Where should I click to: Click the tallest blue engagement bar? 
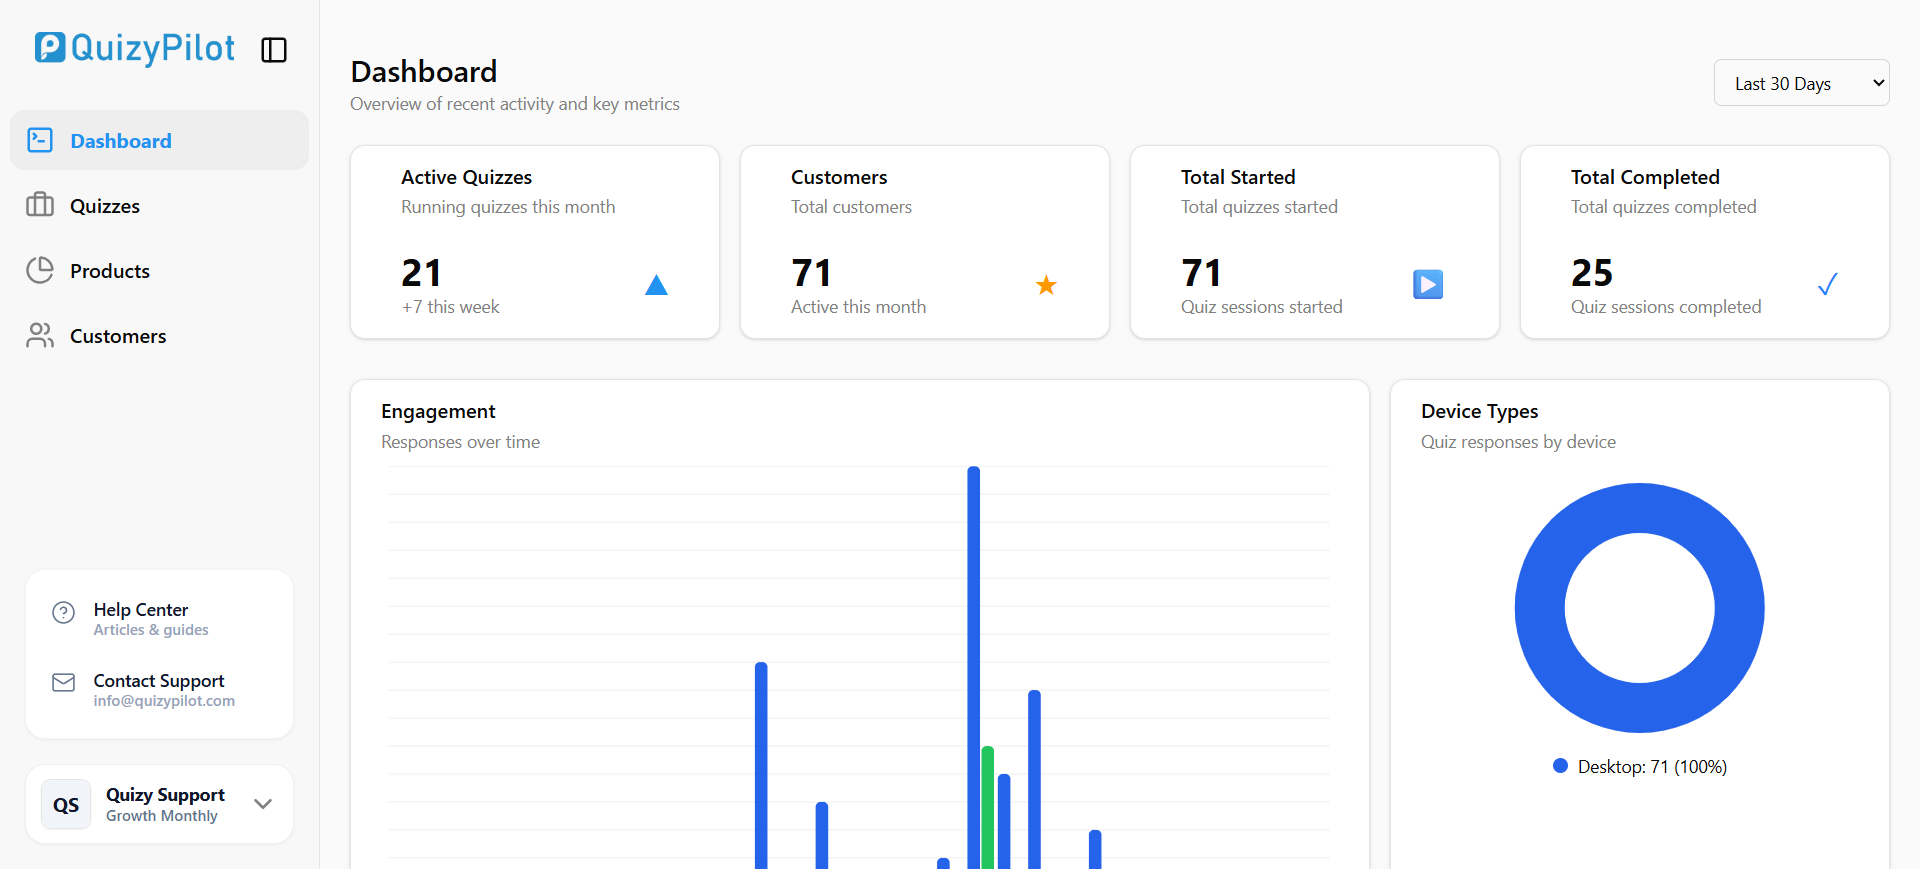tap(974, 667)
